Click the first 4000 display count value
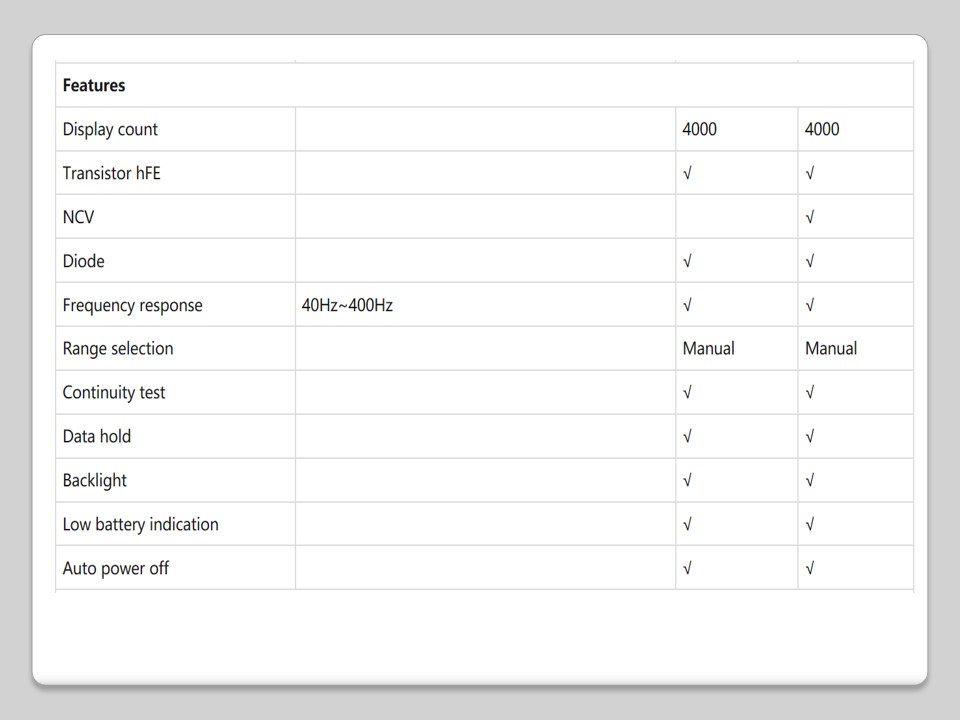This screenshot has height=720, width=960. 699,129
